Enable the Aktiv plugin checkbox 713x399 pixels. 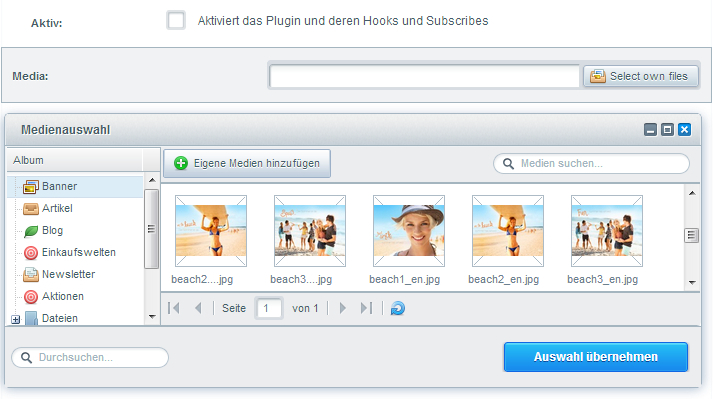click(176, 20)
